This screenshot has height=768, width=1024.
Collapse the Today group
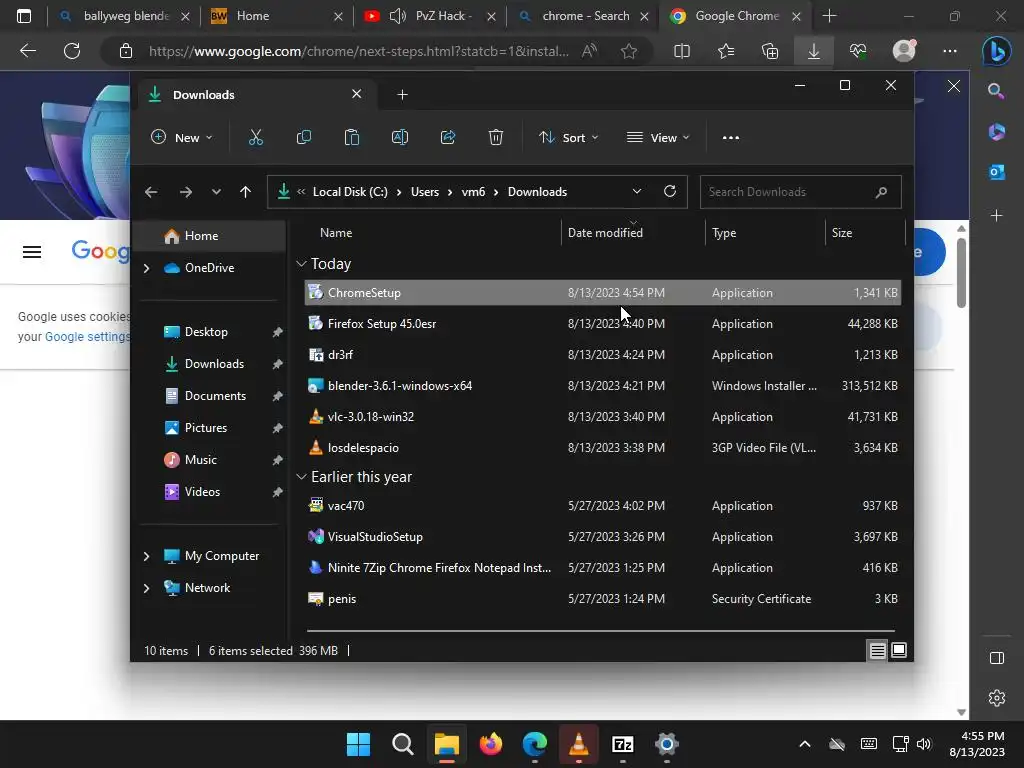[x=301, y=264]
